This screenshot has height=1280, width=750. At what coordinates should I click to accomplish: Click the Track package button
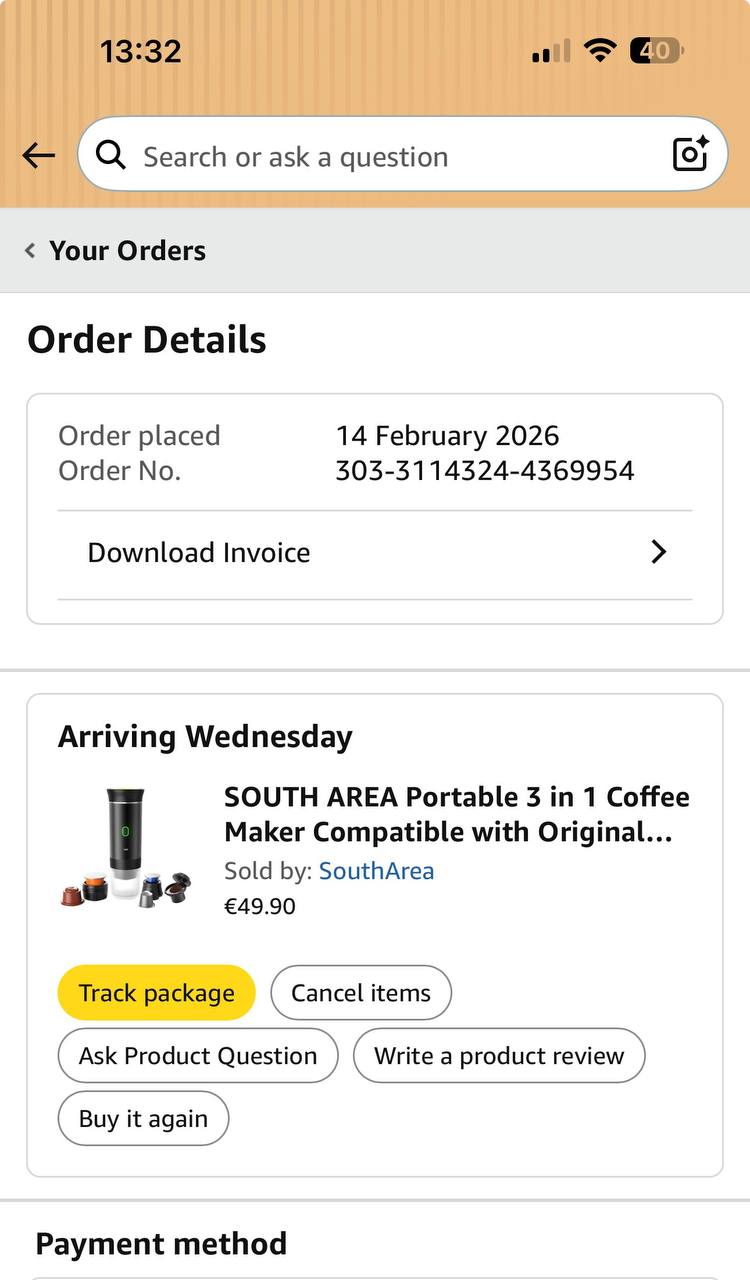click(157, 993)
